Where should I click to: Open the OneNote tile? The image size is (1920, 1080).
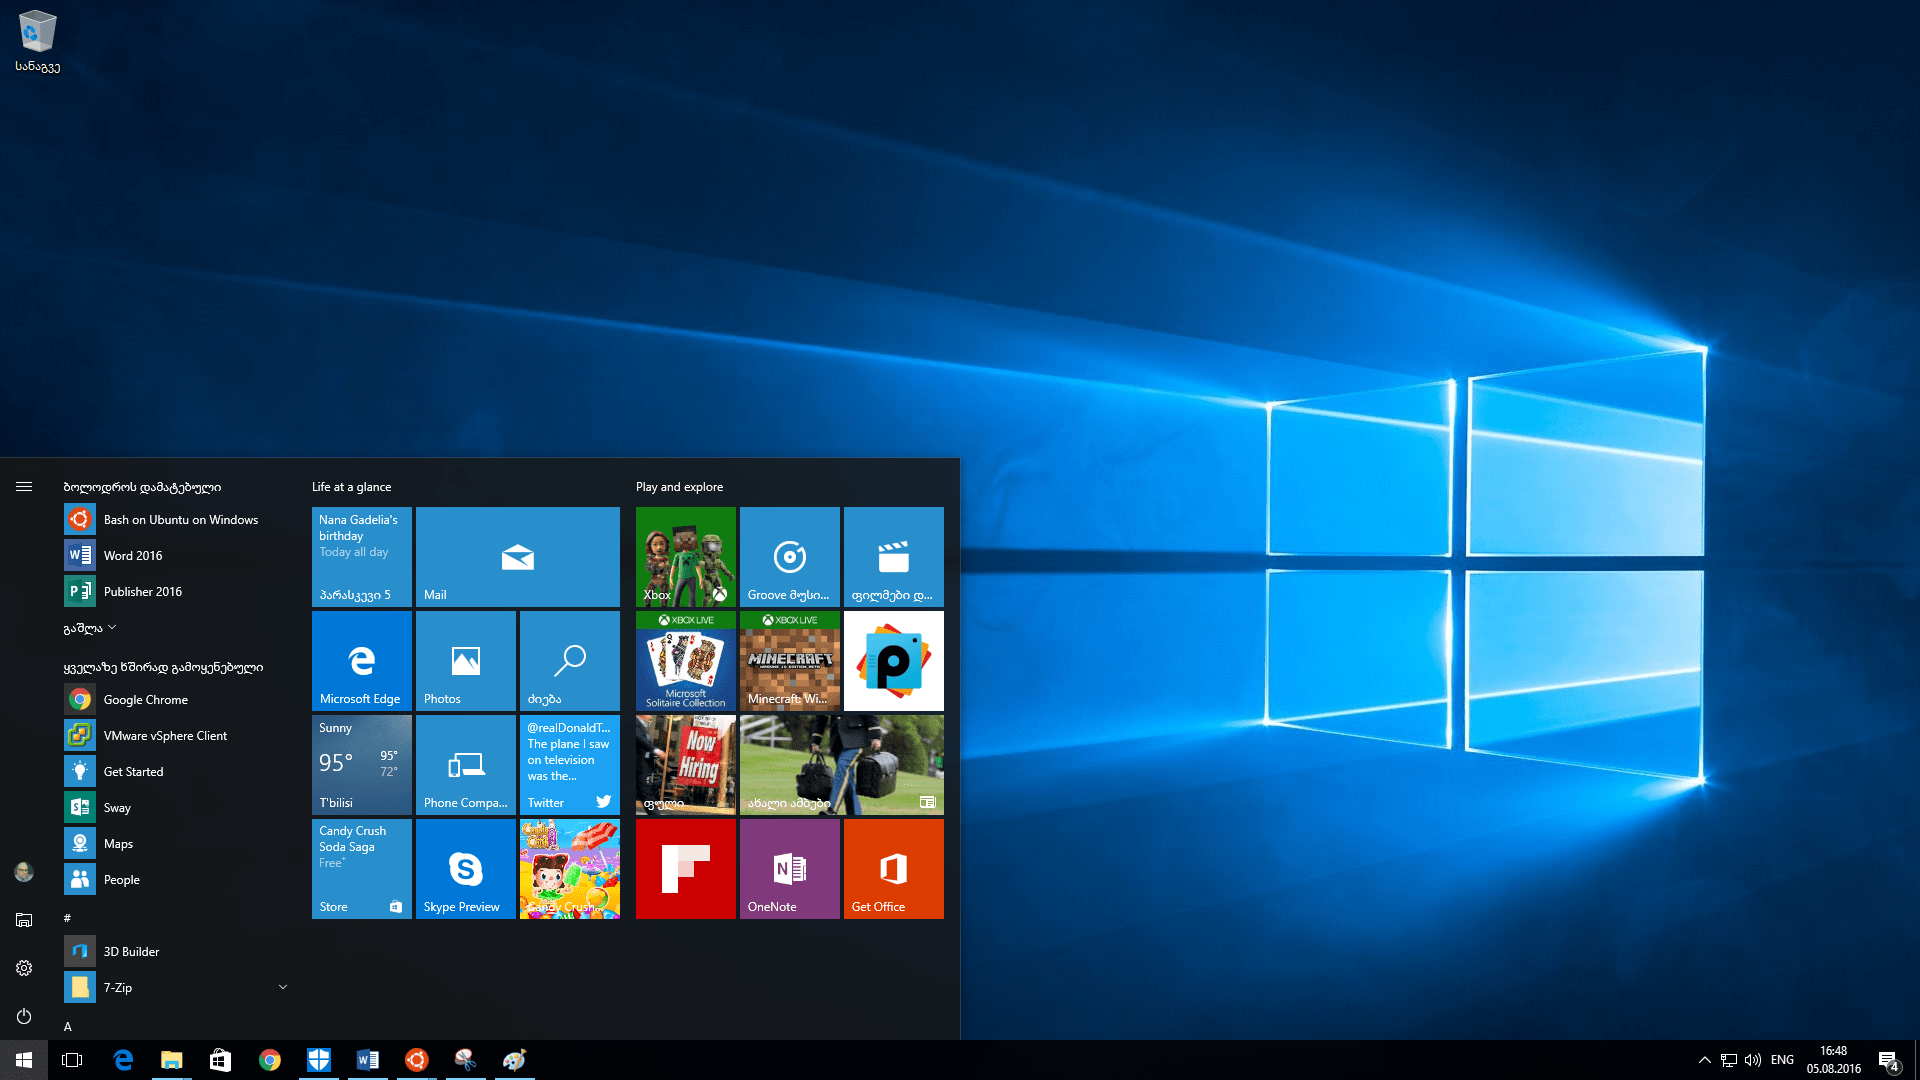tap(789, 868)
